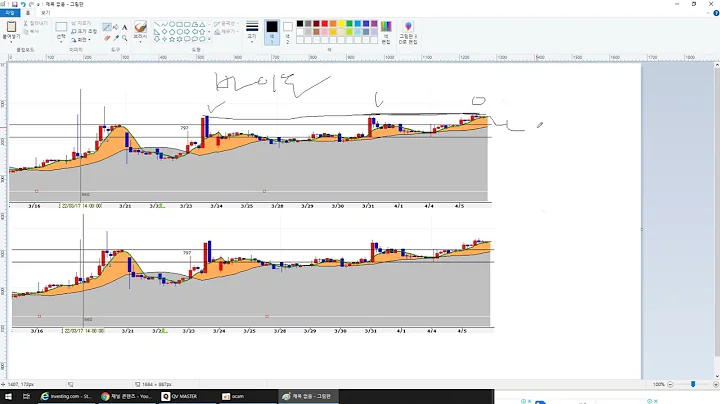Click the vertical scrollbar down arrow
The image size is (720, 404).
pos(716,376)
